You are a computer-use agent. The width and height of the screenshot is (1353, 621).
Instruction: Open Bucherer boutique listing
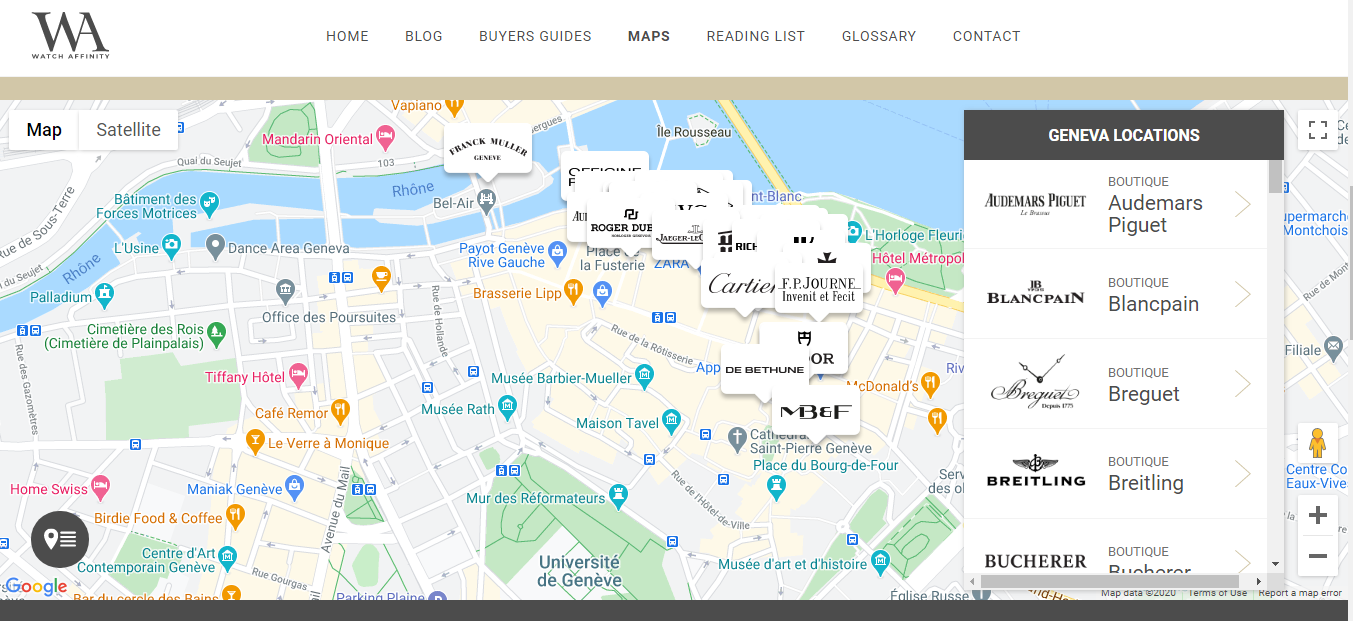click(x=1115, y=546)
